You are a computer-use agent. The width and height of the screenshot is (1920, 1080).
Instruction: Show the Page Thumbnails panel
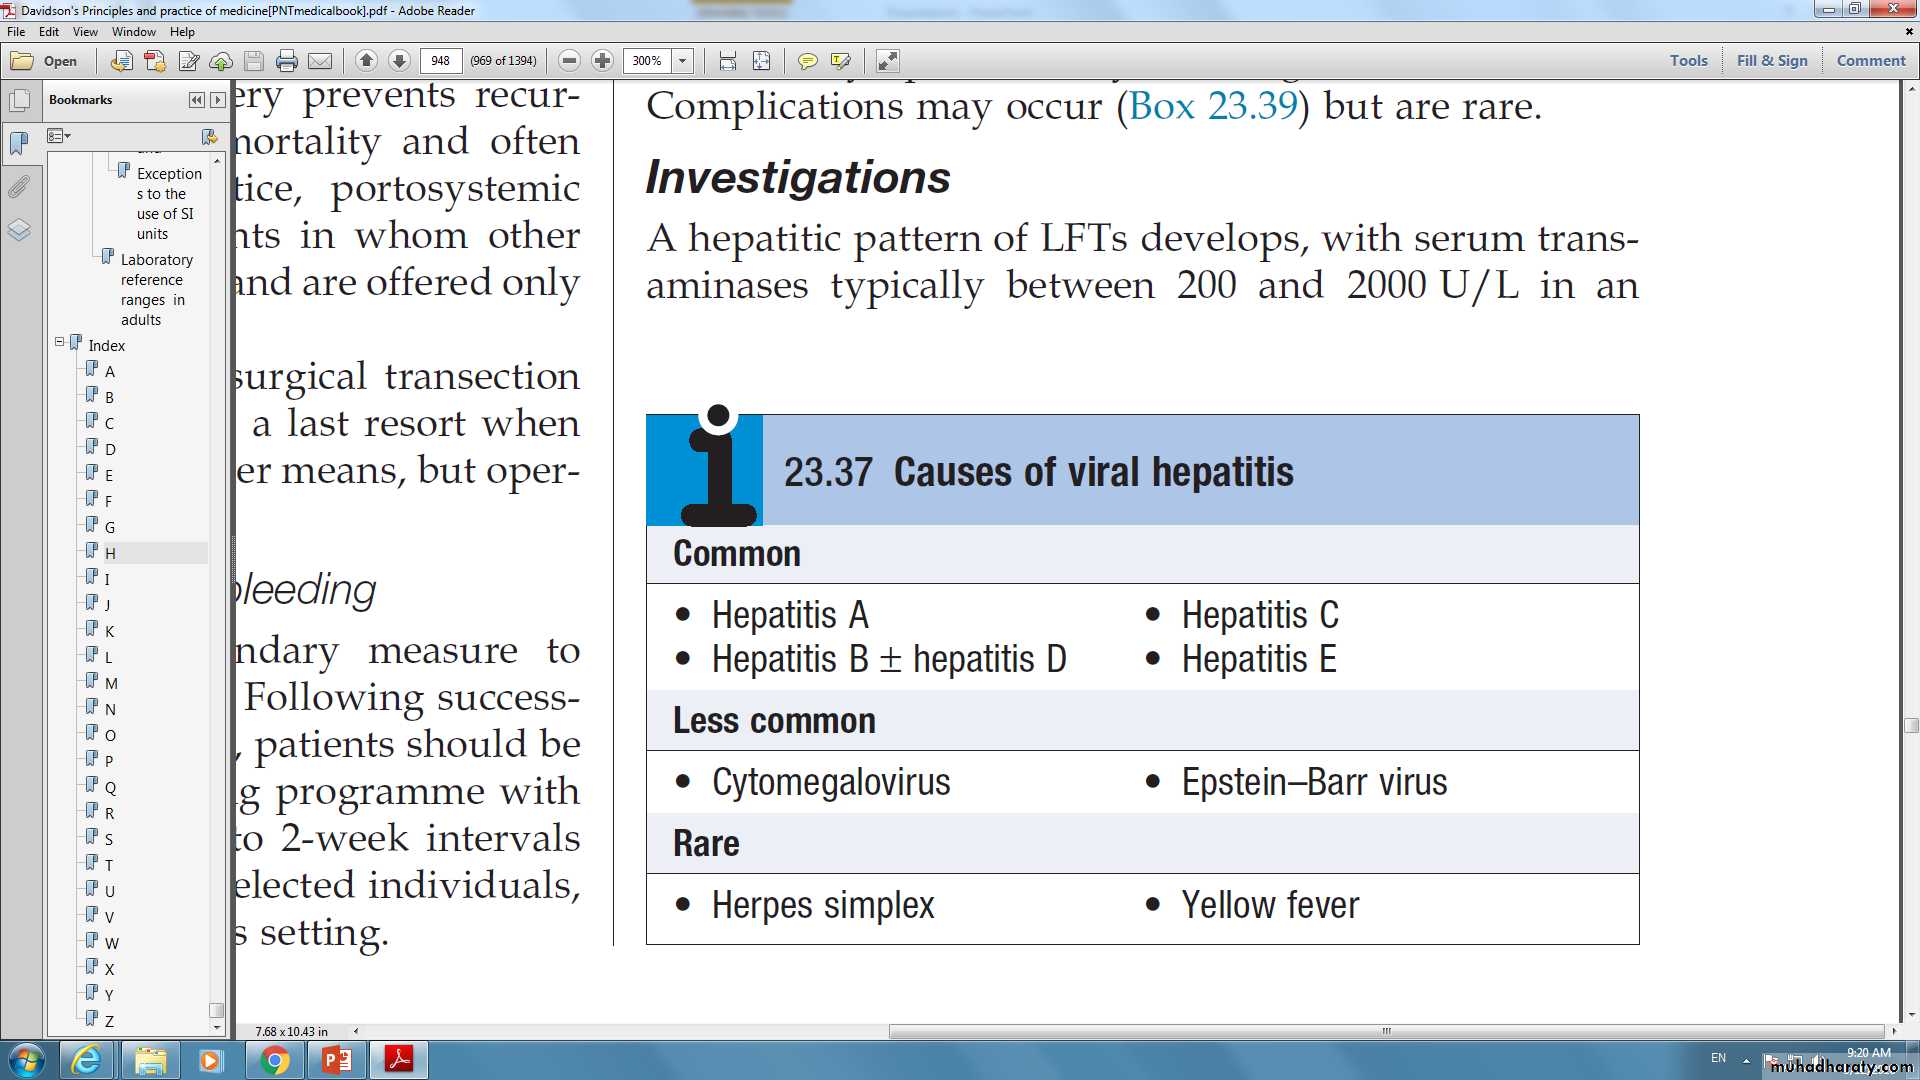click(19, 101)
